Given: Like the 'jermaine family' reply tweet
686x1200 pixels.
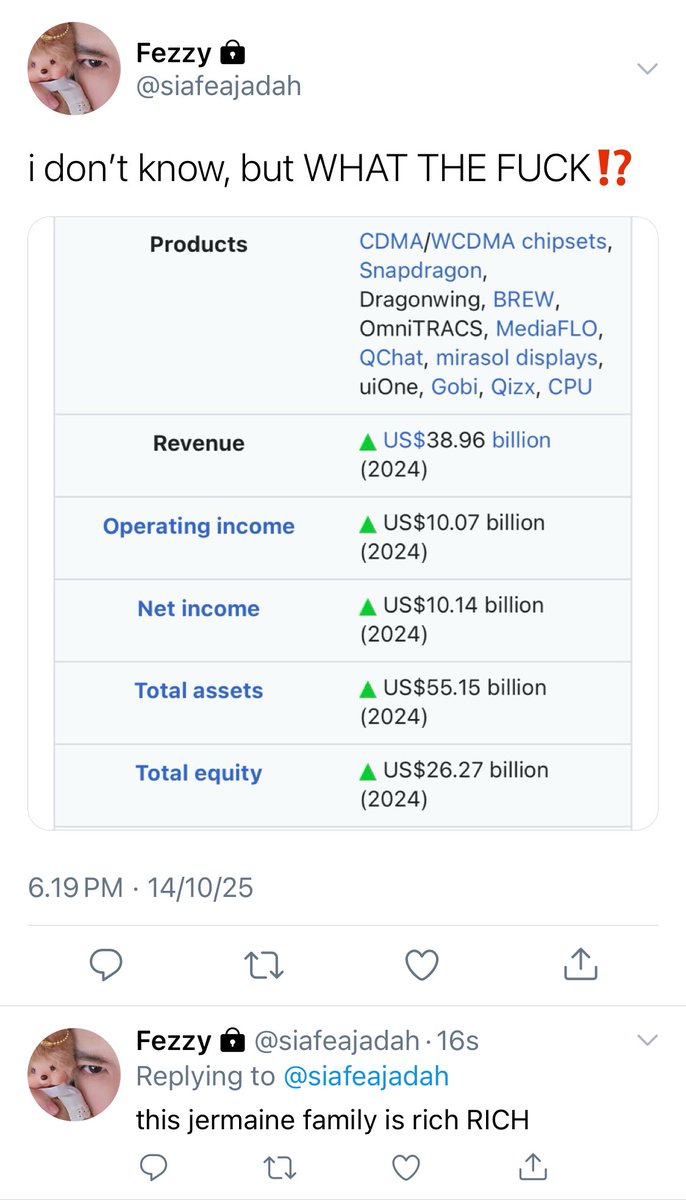Looking at the screenshot, I should click(406, 1165).
